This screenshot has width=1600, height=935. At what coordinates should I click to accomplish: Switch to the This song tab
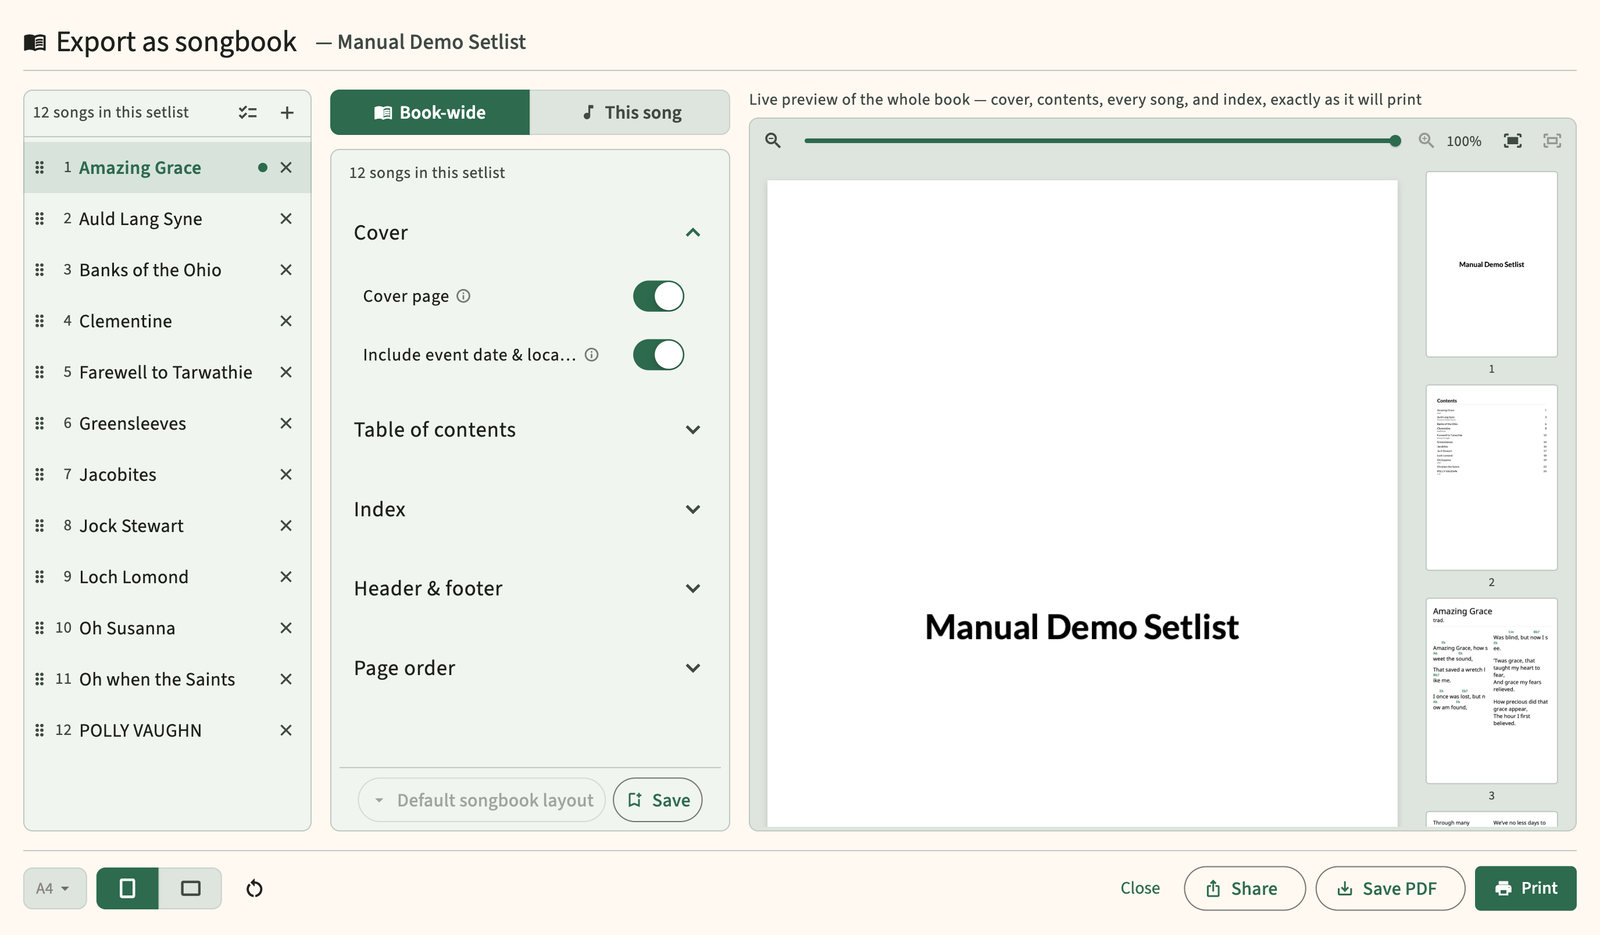(630, 112)
